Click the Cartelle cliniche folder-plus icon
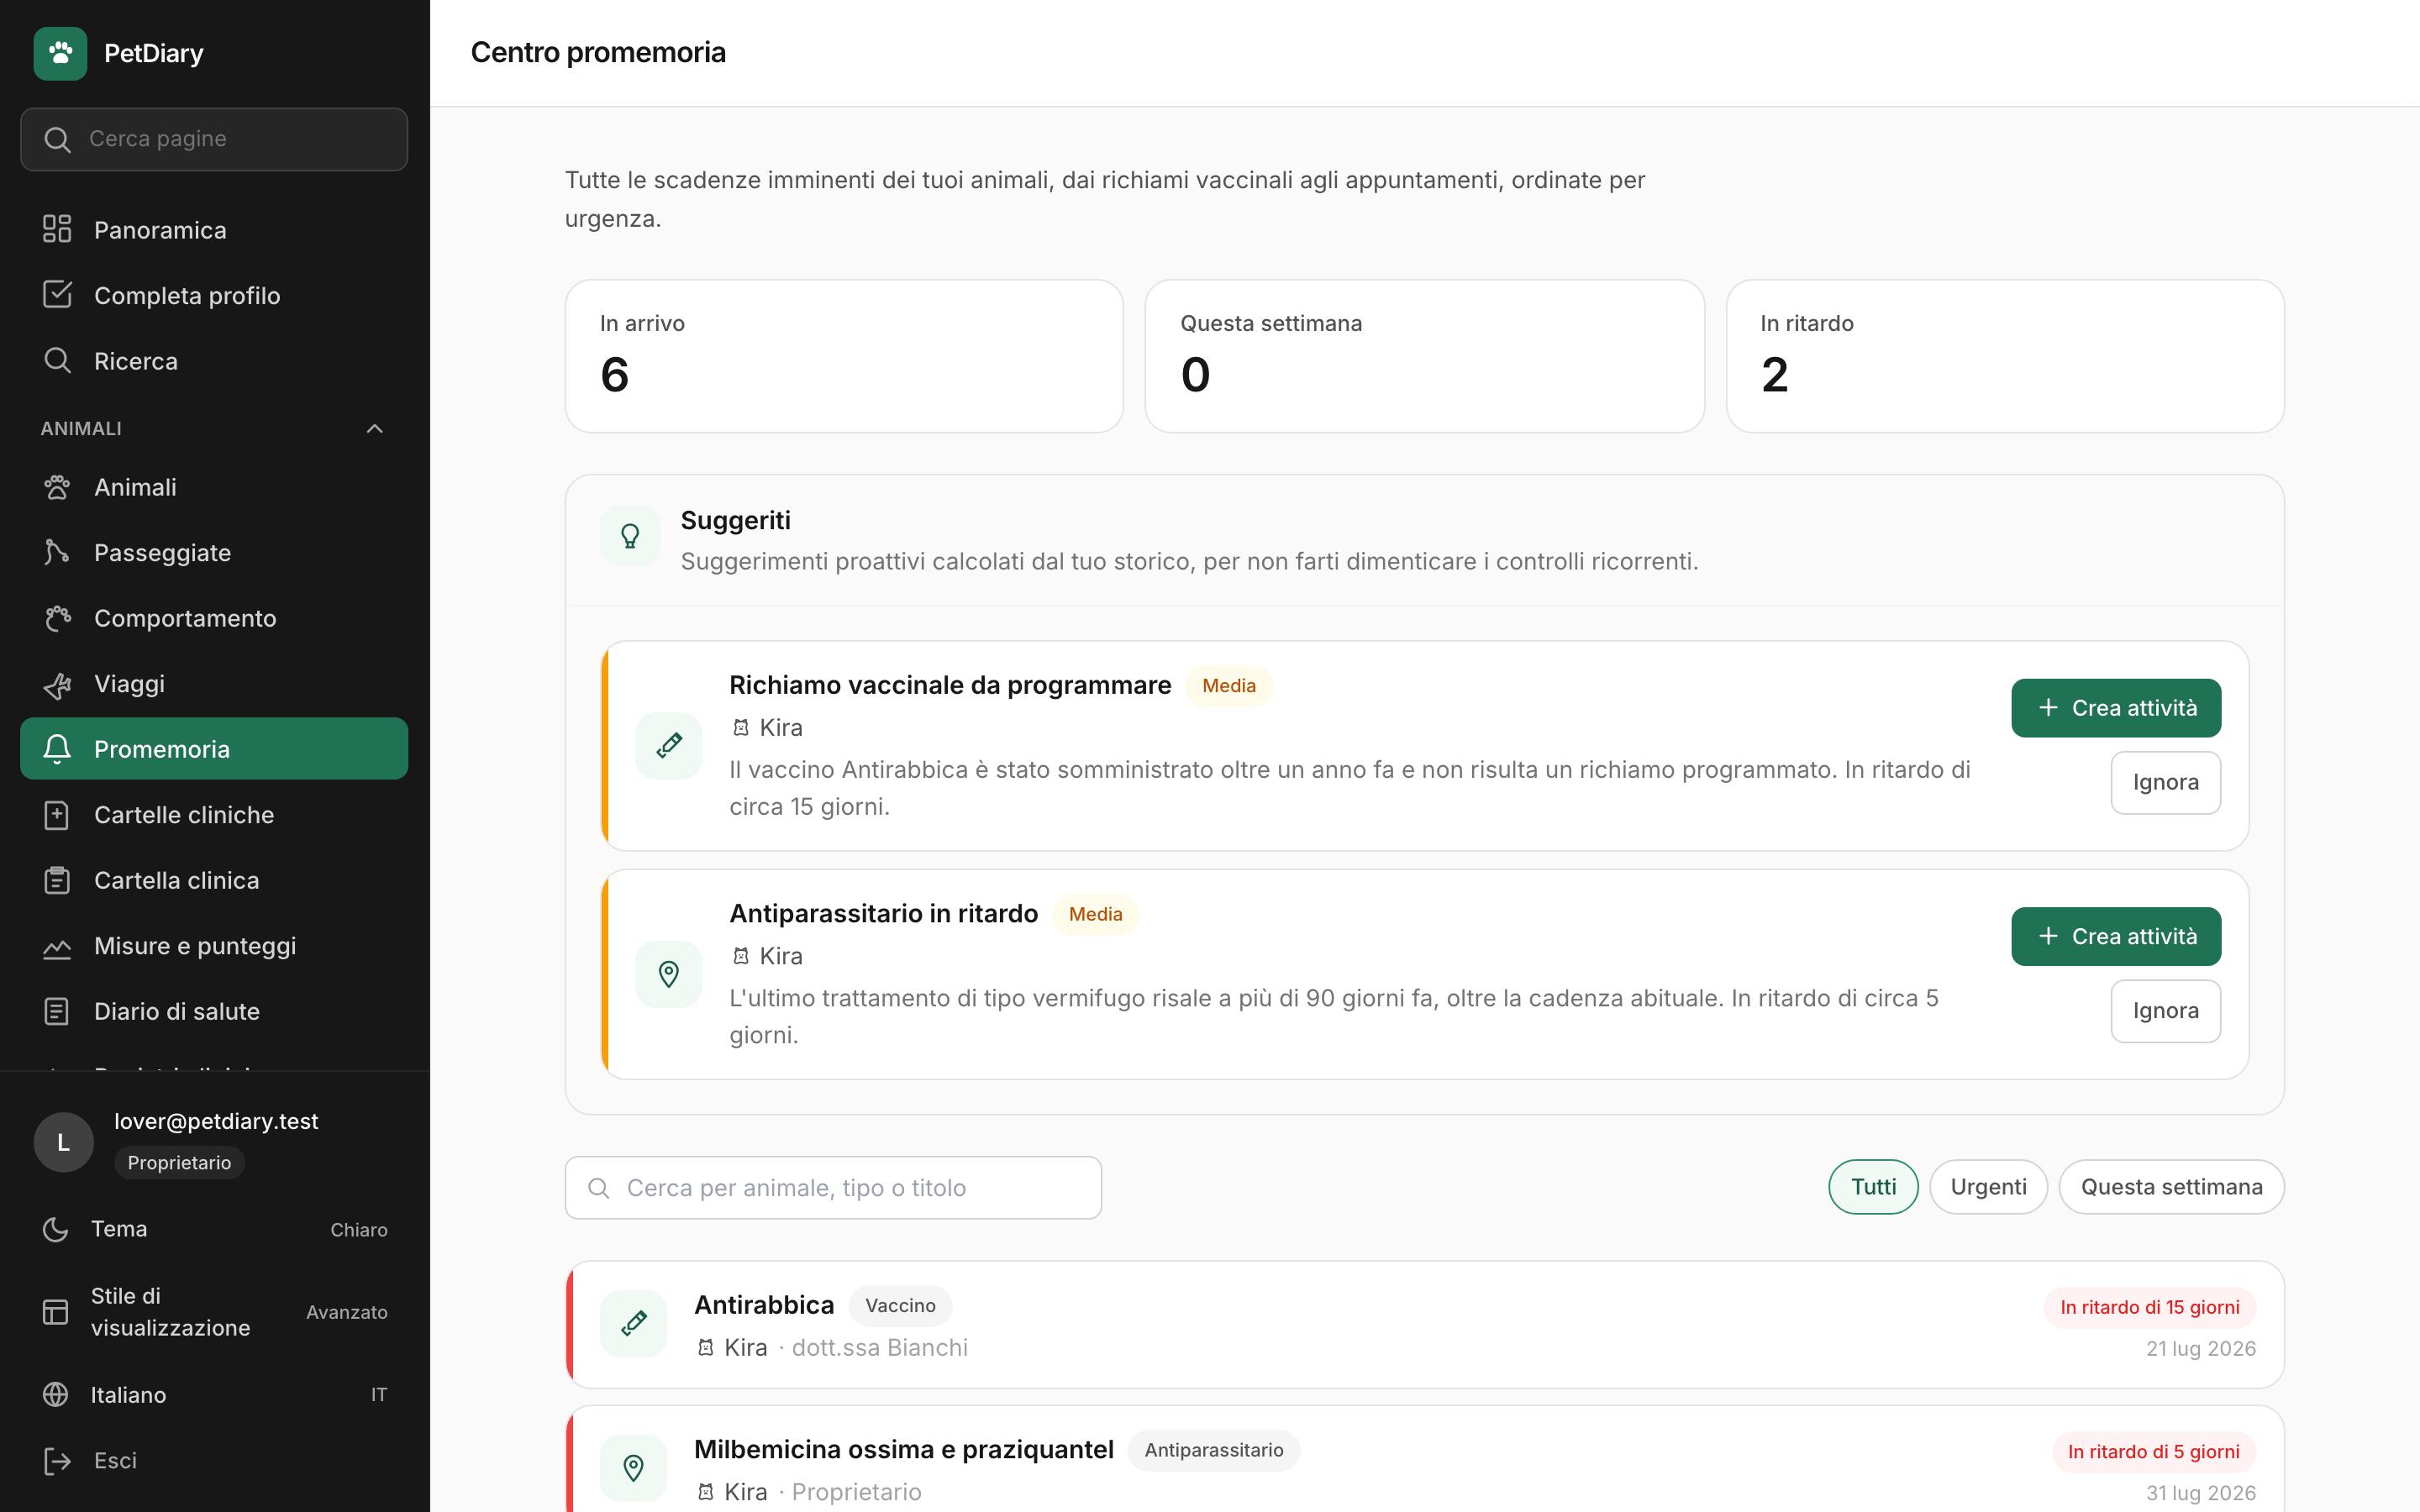The width and height of the screenshot is (2420, 1512). point(57,815)
